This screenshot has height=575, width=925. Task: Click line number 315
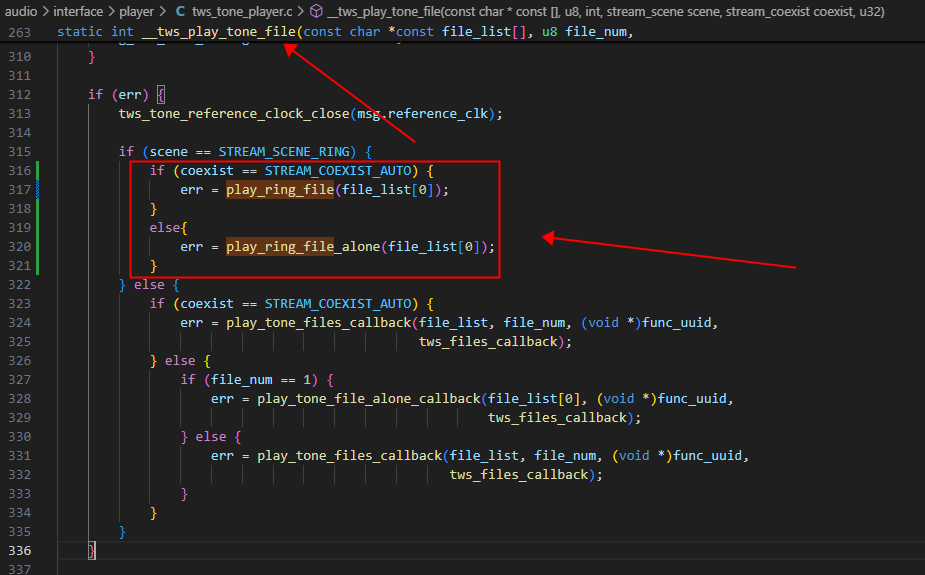point(19,152)
